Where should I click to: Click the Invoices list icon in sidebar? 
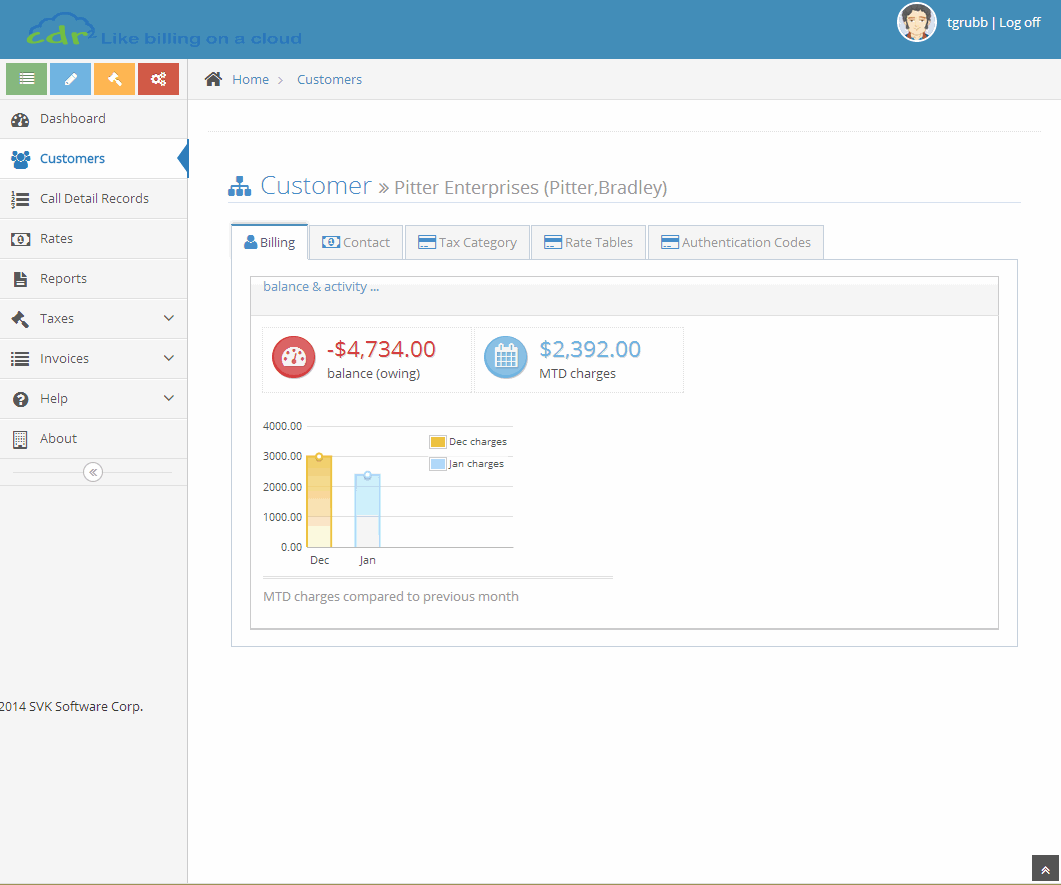coord(20,359)
